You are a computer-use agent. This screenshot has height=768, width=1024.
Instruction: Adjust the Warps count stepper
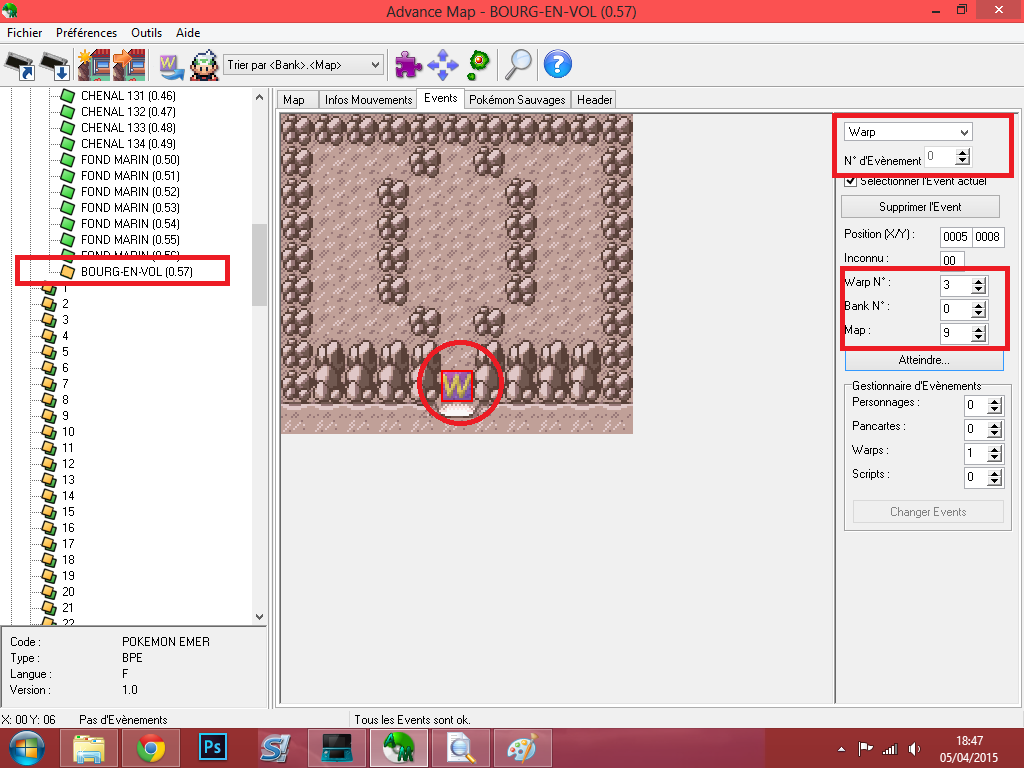point(994,453)
